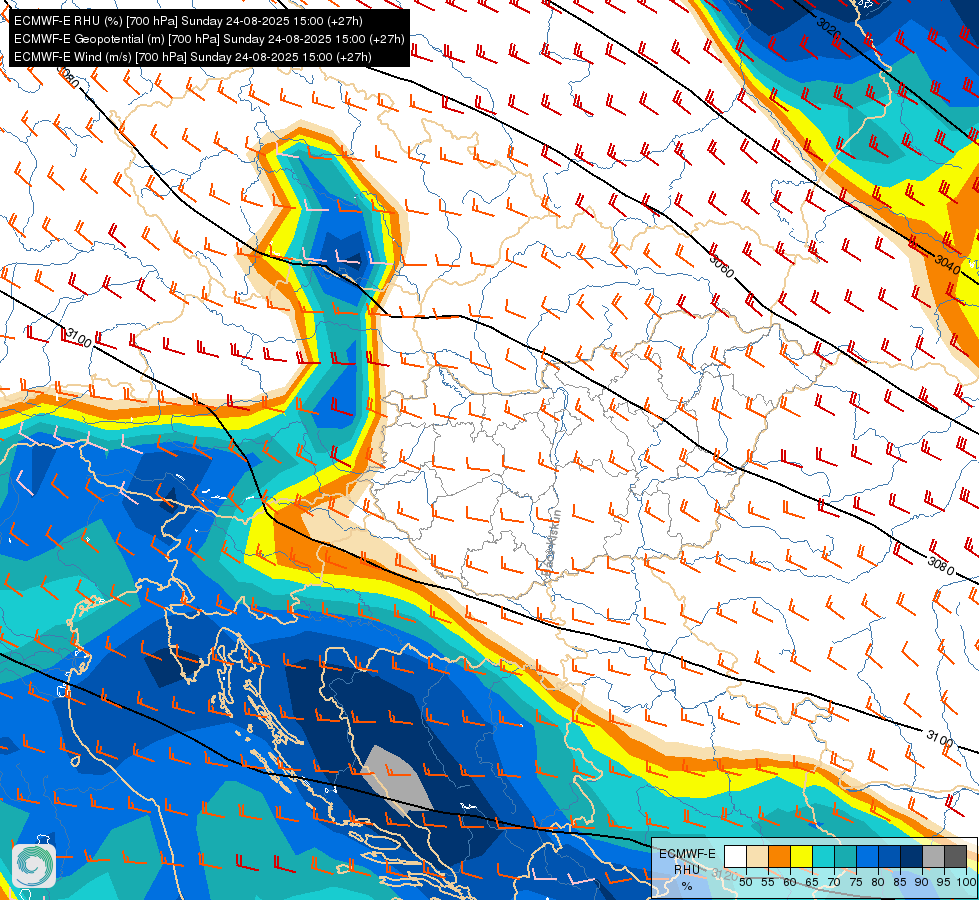The image size is (979, 900).
Task: Click the faint 3120 label inside legend
Action: coord(724,874)
